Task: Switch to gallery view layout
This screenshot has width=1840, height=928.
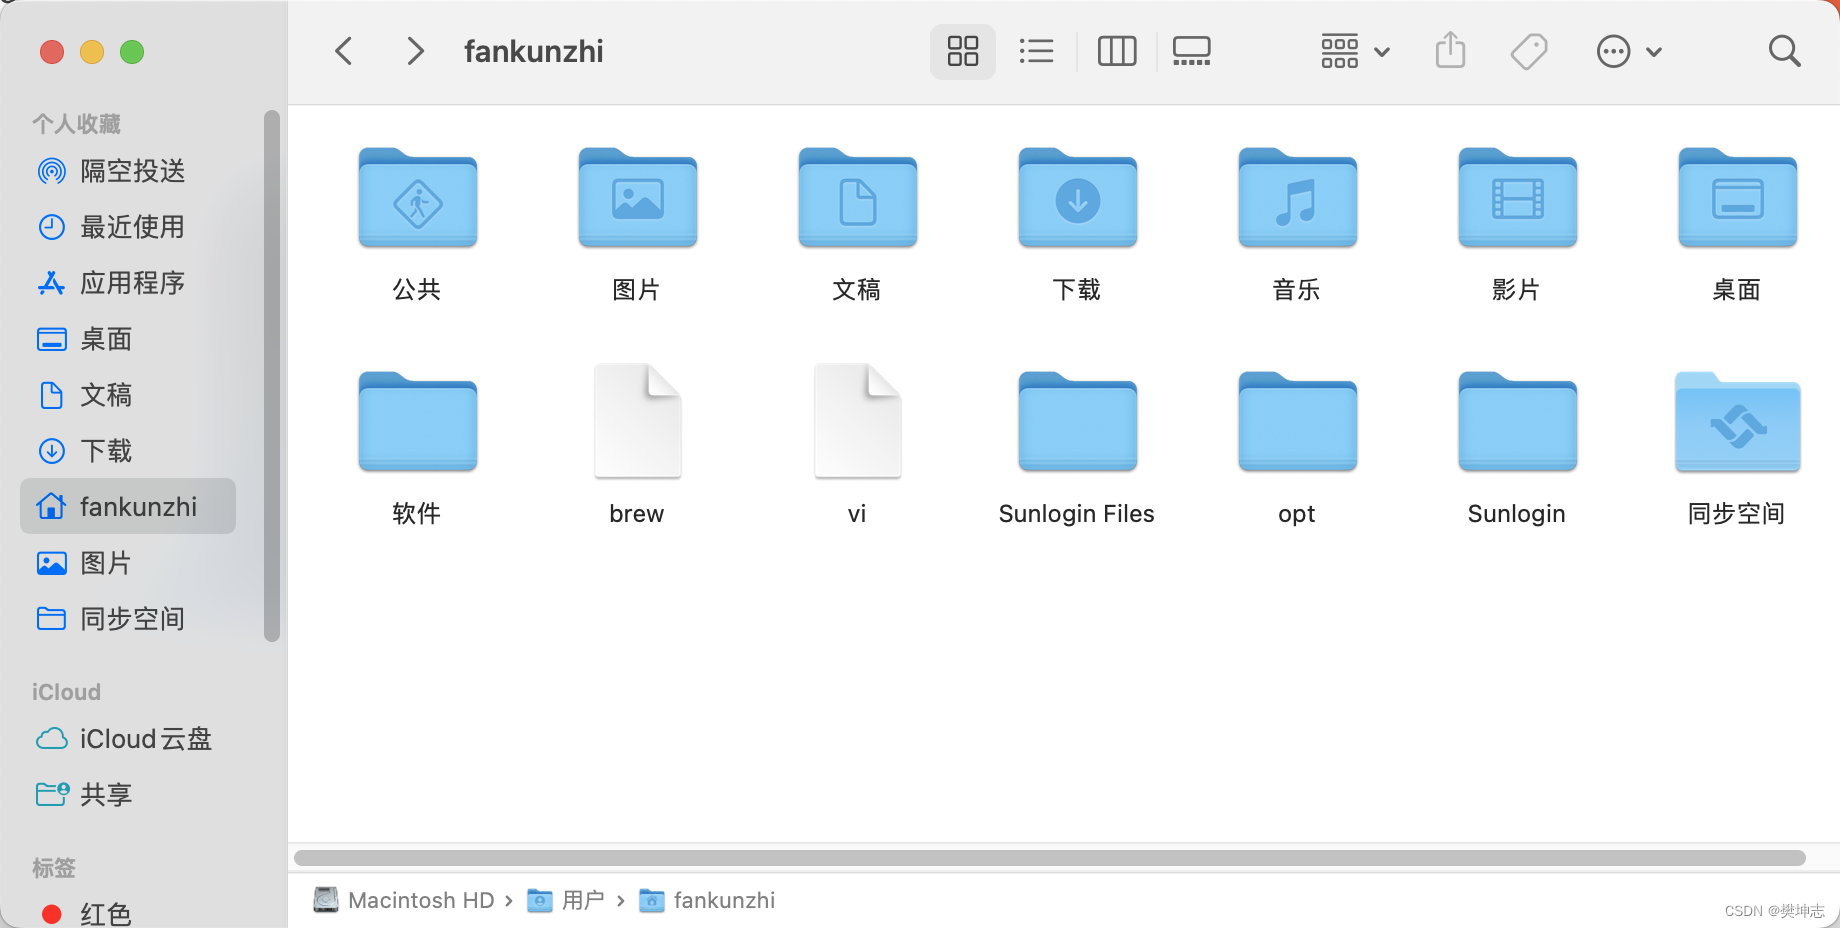Action: (1190, 51)
